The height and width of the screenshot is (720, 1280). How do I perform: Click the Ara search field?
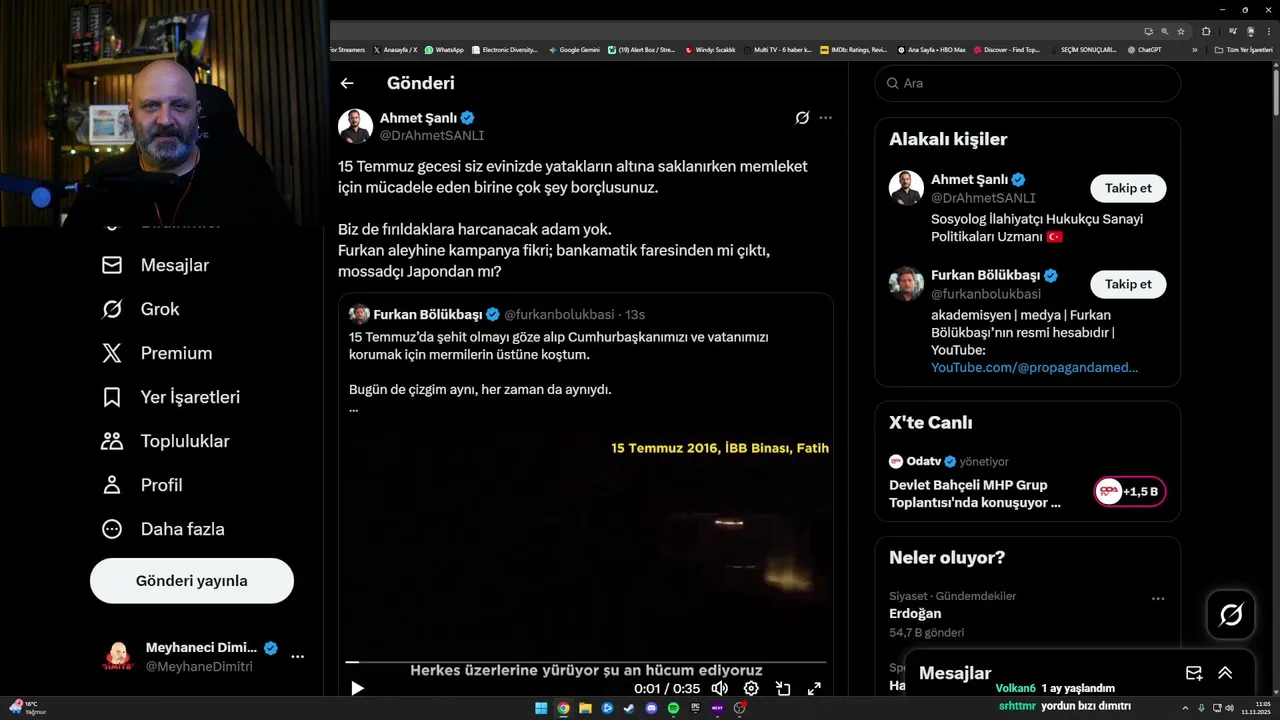(x=1028, y=83)
